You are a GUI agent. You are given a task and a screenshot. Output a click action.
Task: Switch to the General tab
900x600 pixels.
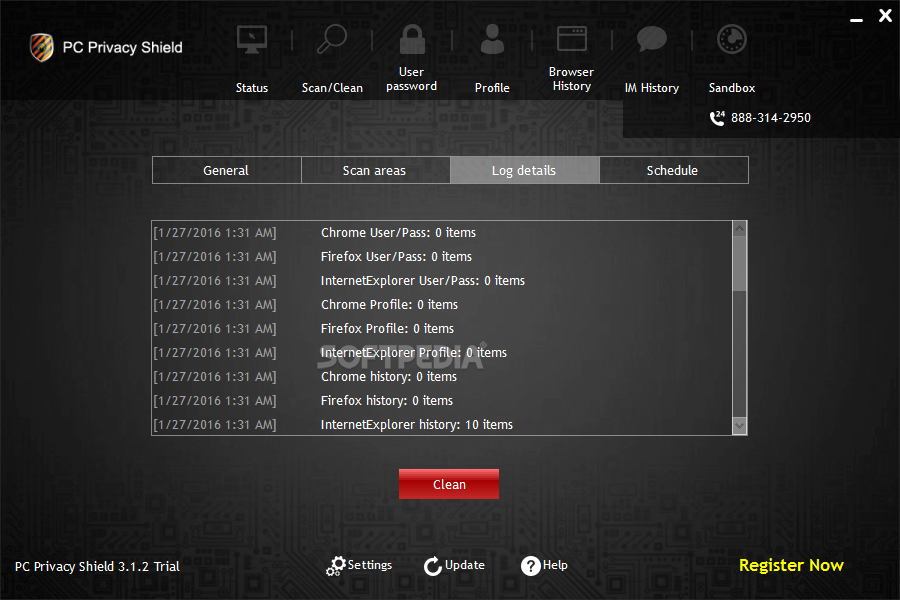pos(227,171)
